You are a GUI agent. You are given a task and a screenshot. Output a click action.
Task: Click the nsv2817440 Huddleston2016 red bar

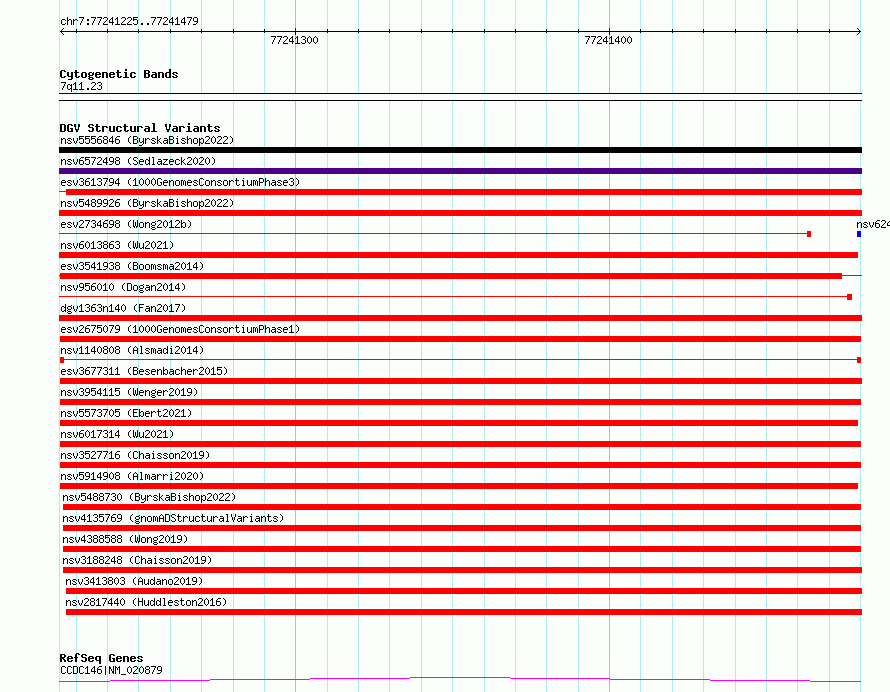coord(464,612)
